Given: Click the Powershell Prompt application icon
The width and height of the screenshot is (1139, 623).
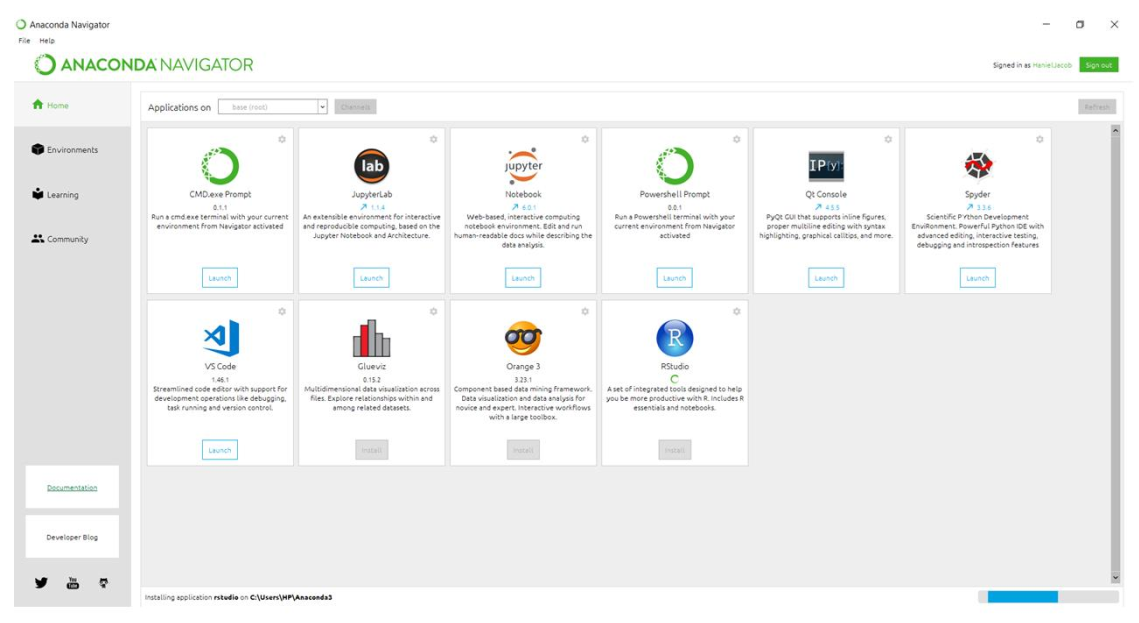Looking at the screenshot, I should (675, 166).
